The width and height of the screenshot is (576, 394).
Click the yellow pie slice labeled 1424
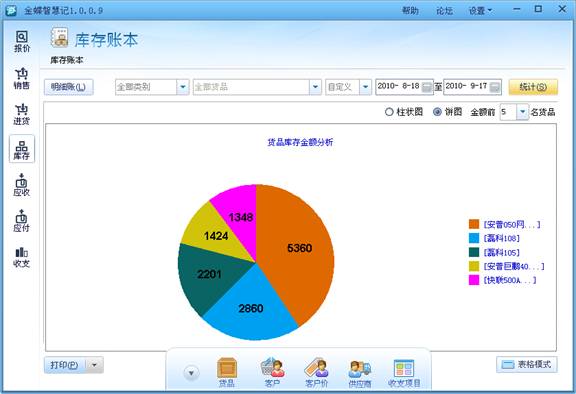pos(216,235)
